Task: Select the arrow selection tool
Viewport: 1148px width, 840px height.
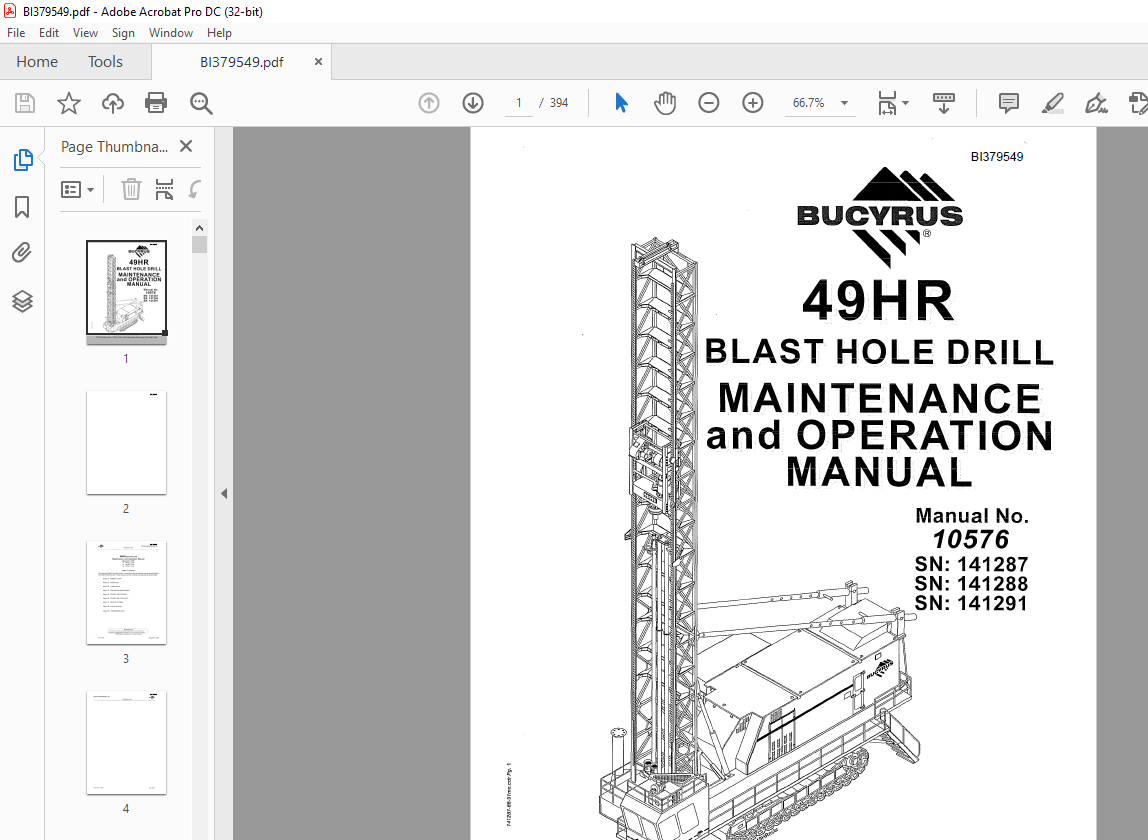Action: [x=621, y=103]
